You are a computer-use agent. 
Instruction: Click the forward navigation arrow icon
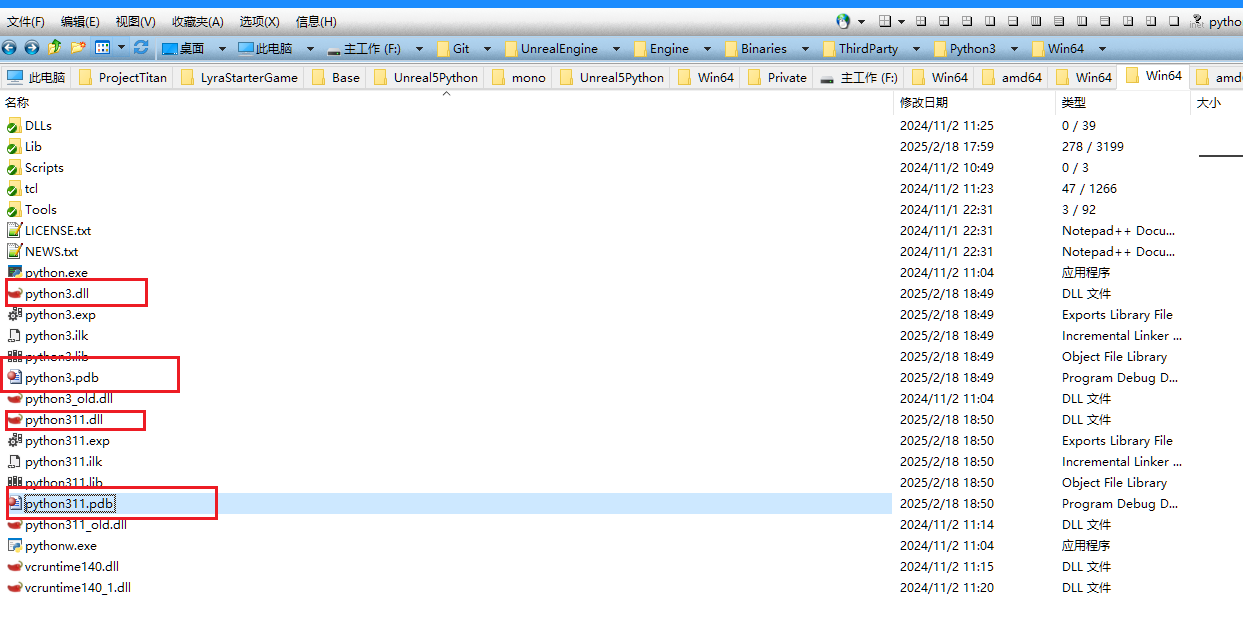(30, 47)
